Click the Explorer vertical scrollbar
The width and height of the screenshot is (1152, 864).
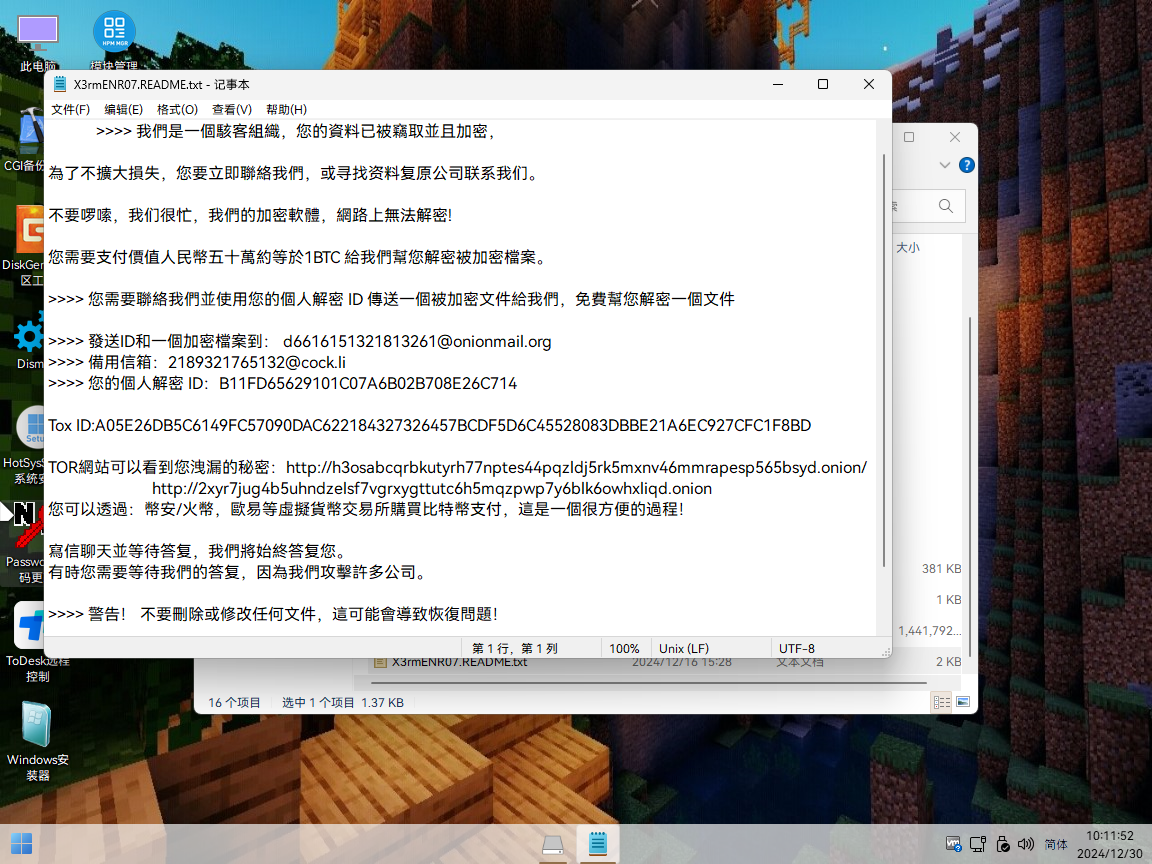pos(970,485)
